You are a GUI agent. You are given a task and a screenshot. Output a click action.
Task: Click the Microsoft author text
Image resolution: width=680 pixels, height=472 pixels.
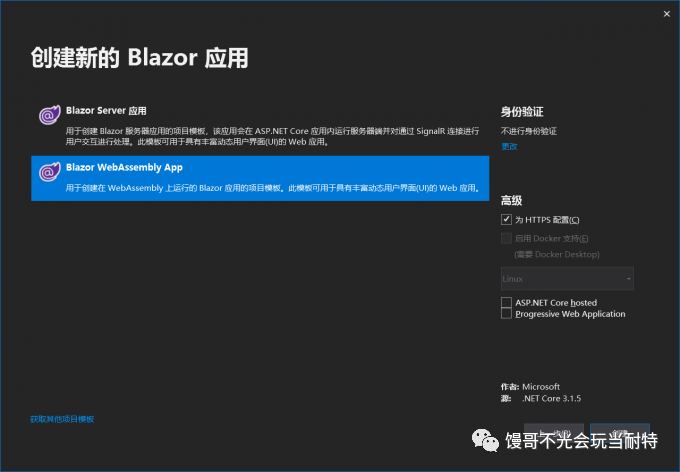pyautogui.click(x=541, y=387)
